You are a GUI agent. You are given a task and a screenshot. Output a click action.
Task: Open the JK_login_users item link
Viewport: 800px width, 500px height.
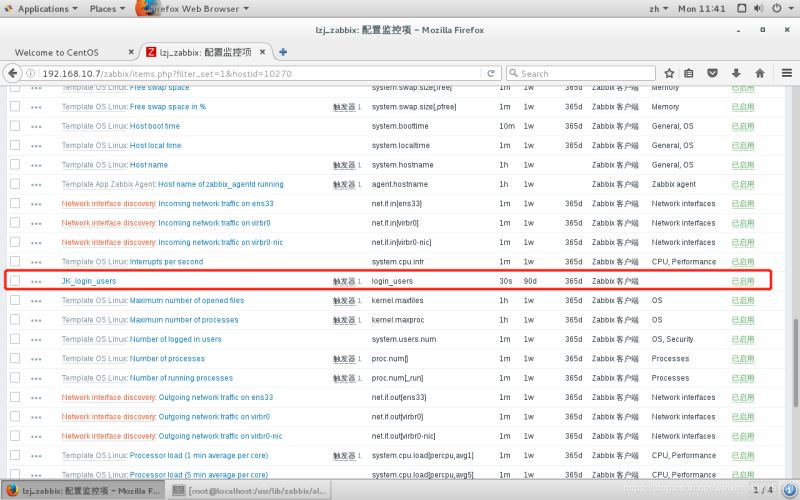(x=89, y=281)
